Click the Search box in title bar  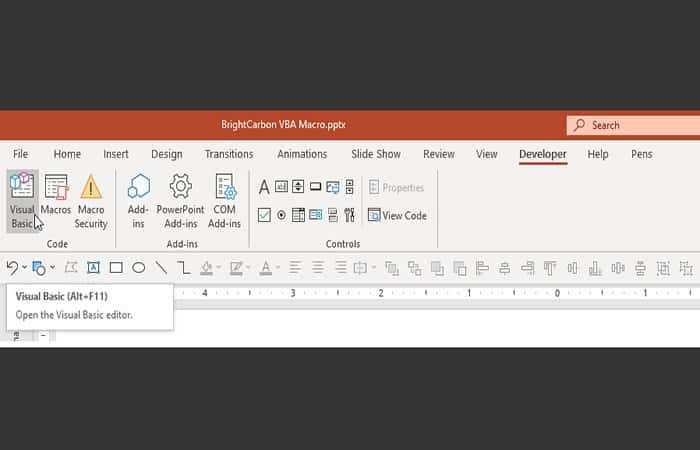[x=633, y=125]
